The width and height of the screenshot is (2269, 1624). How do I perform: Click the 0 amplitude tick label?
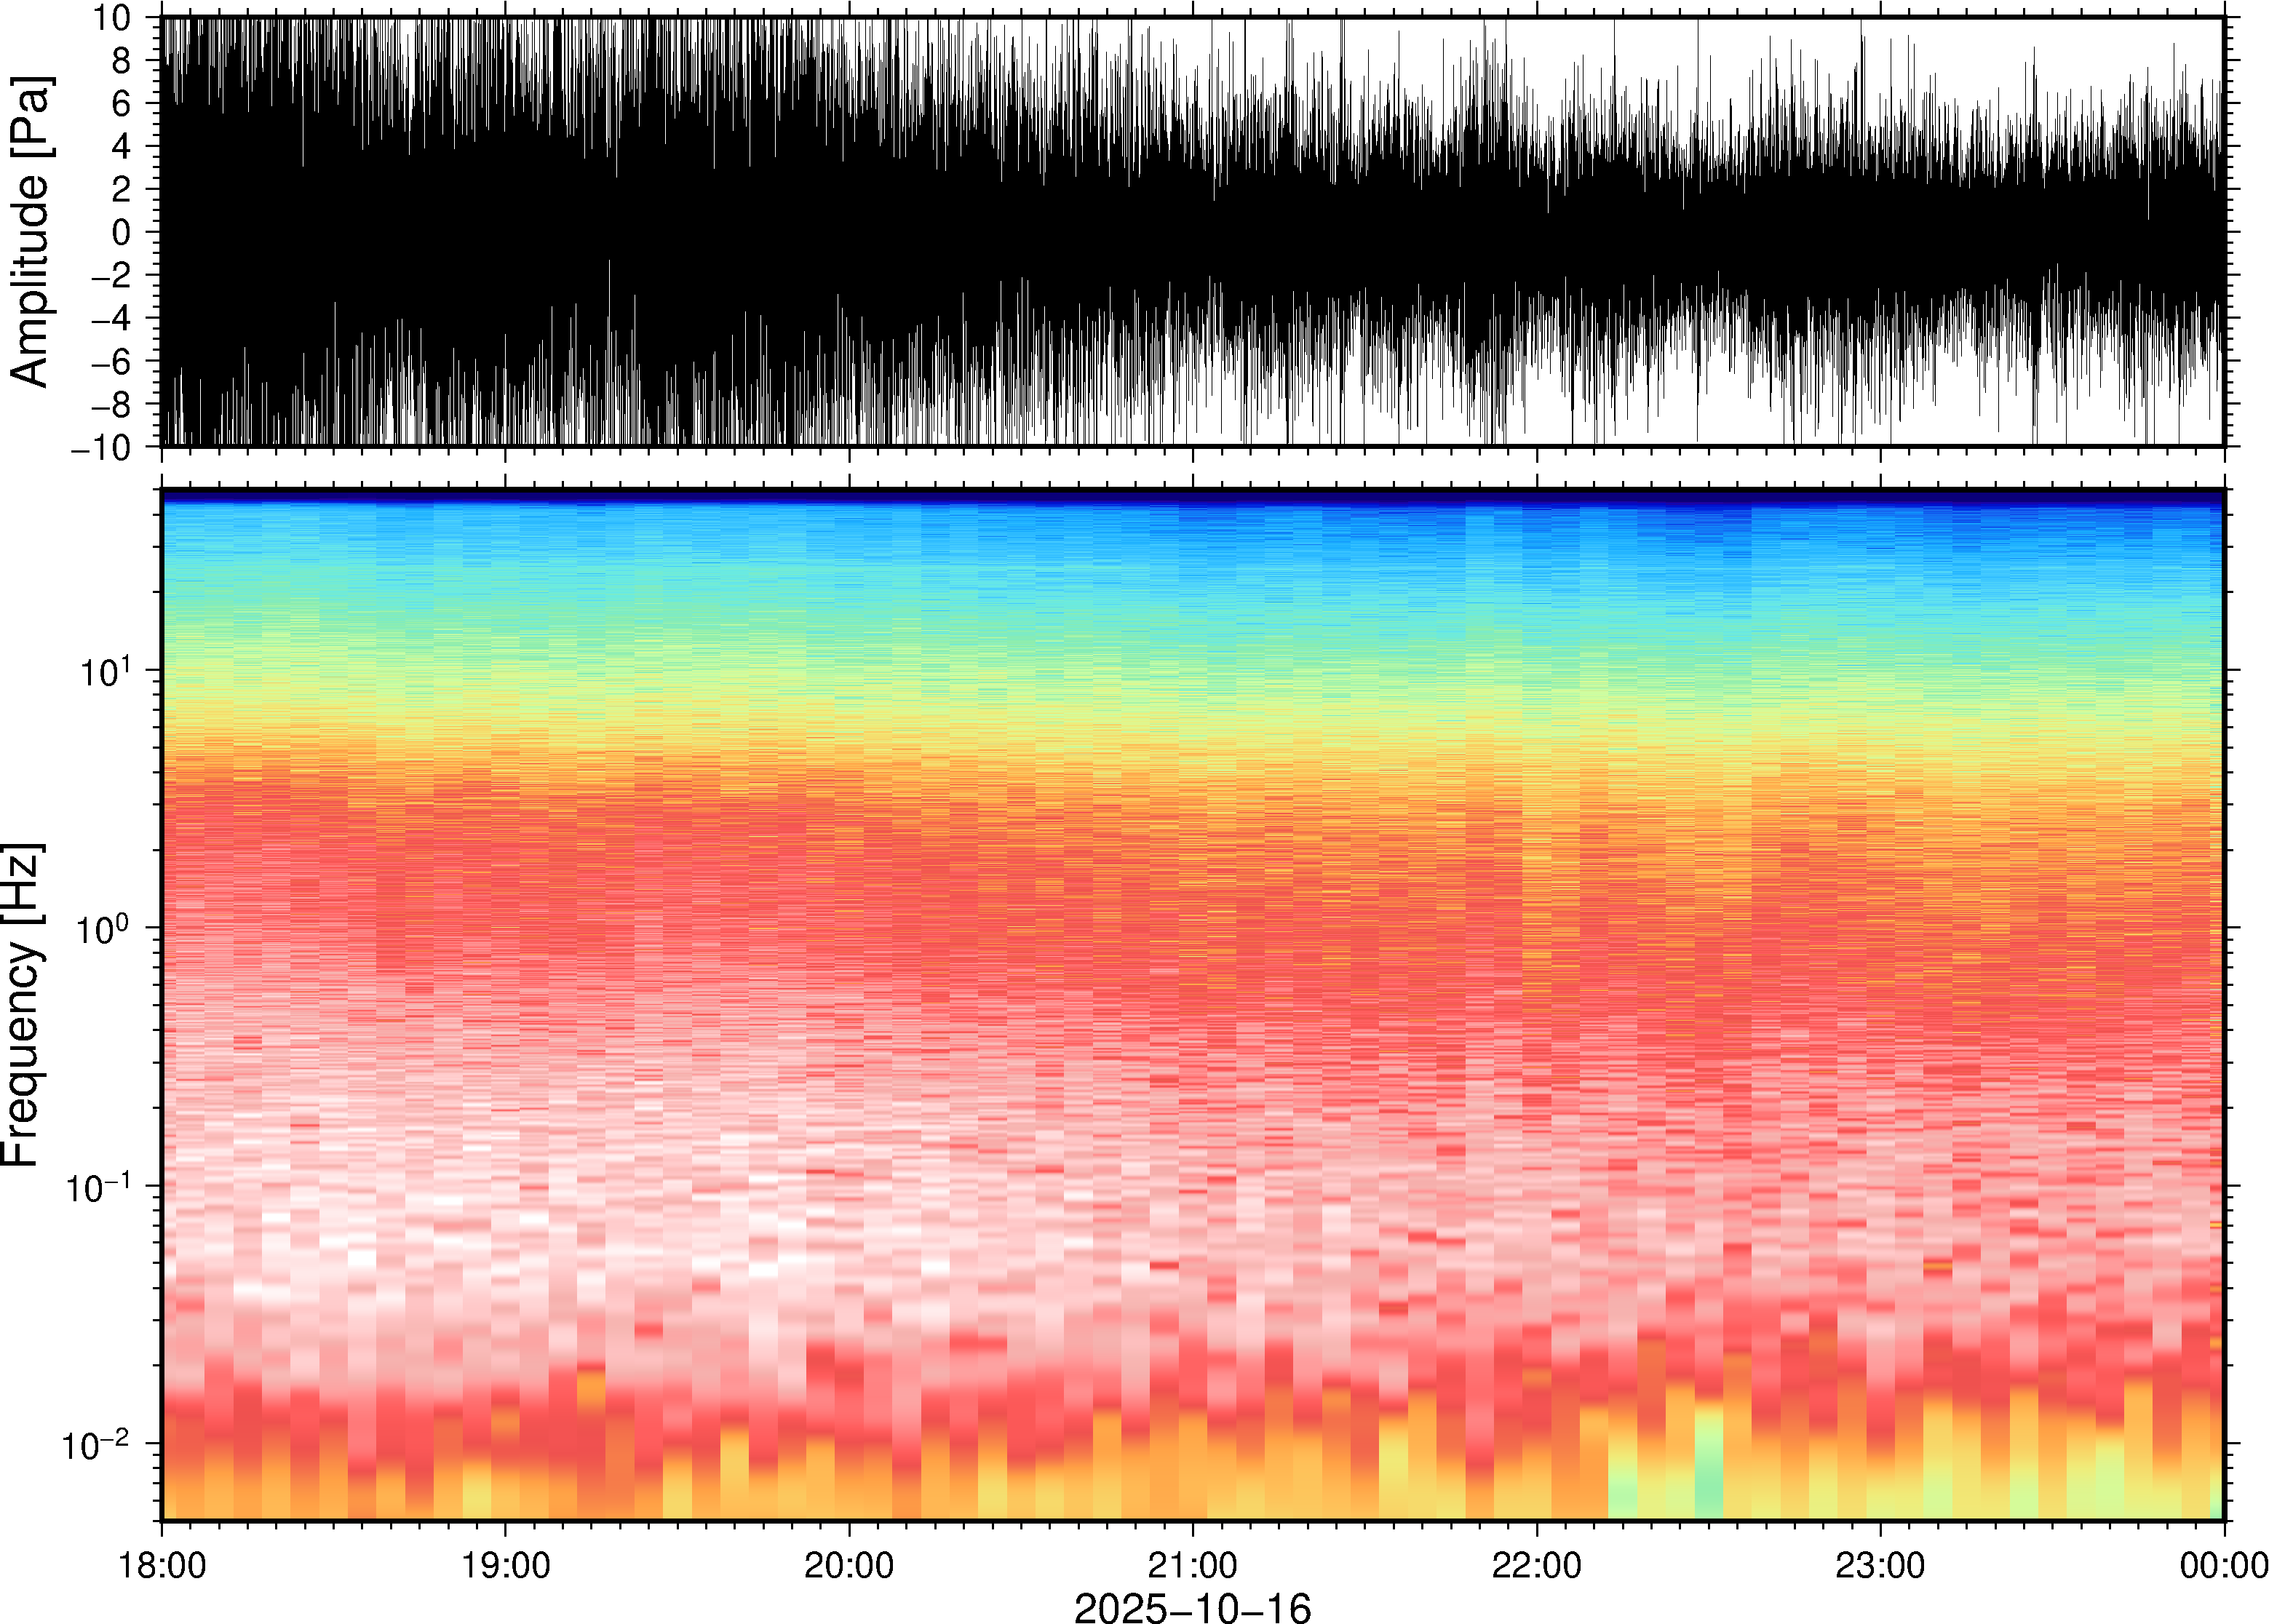pos(122,233)
